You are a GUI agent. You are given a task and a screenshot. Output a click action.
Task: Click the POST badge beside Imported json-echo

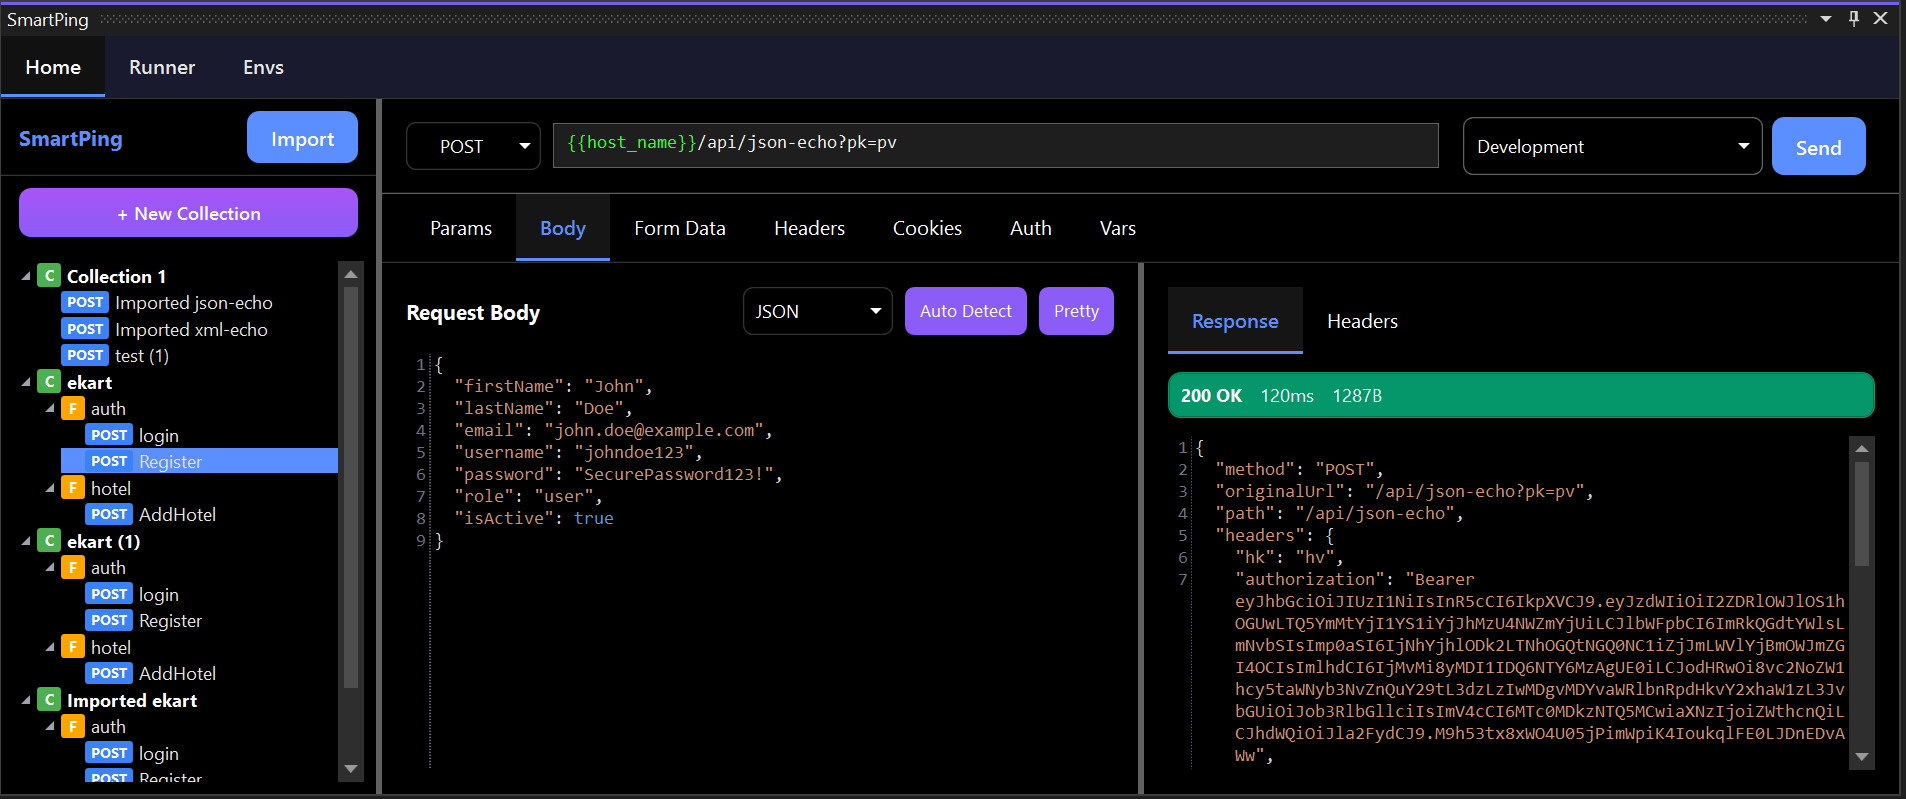[x=85, y=303]
